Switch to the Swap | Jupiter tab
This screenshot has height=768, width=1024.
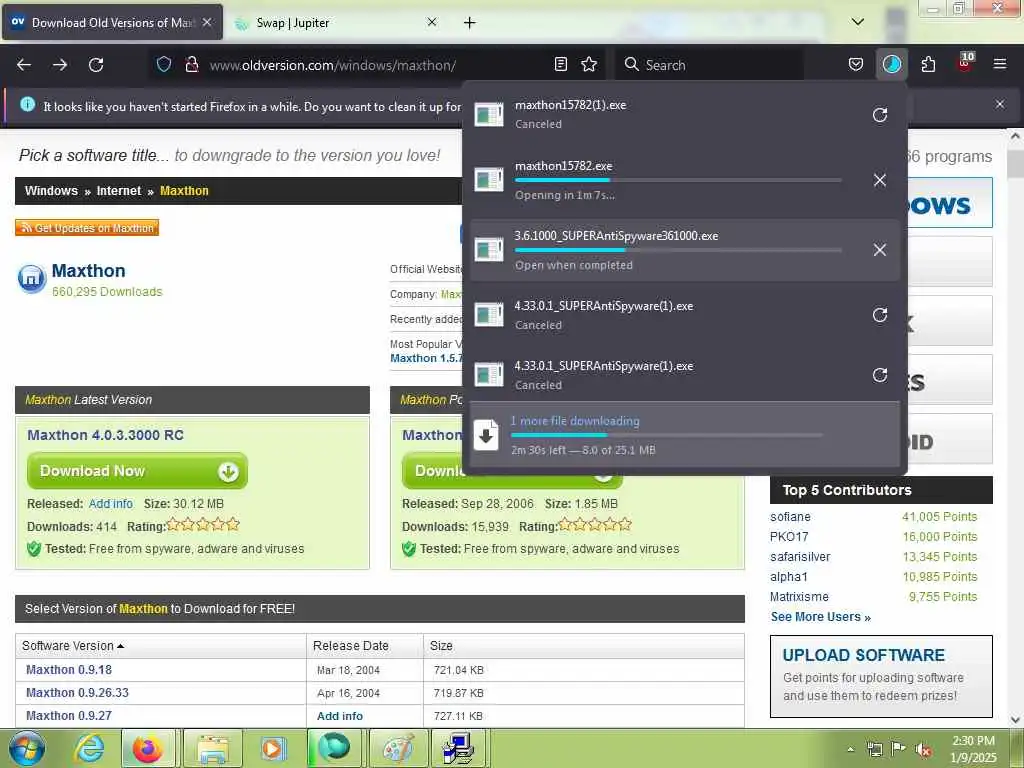click(336, 23)
